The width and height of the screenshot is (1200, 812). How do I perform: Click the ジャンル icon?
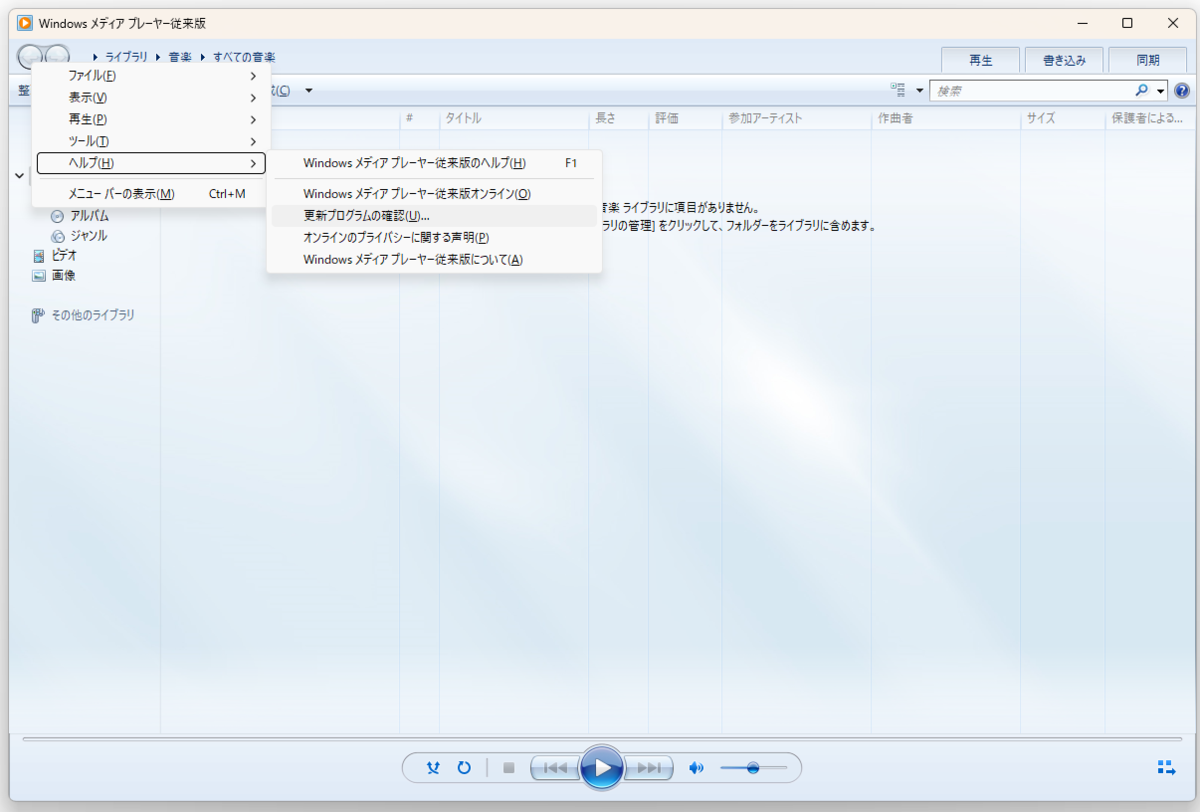tap(58, 236)
